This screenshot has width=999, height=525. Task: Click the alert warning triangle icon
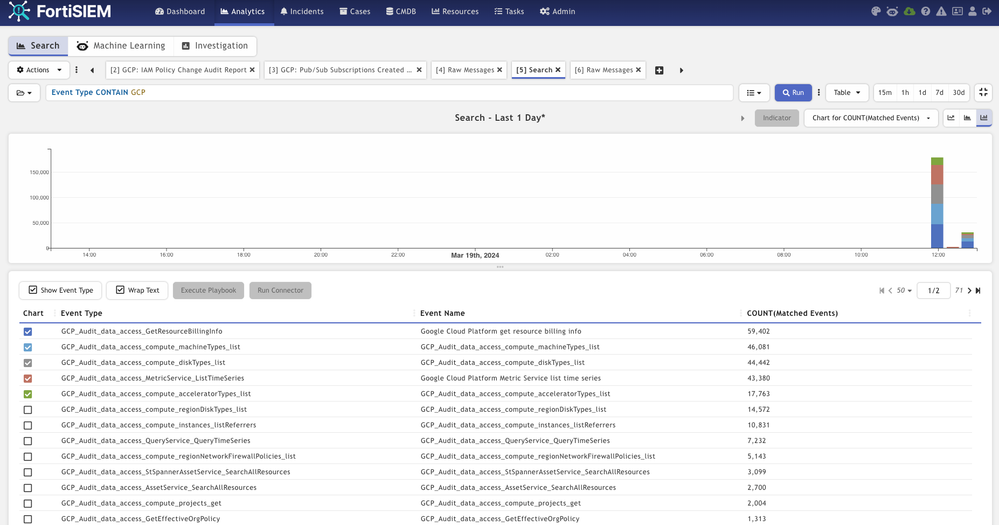(941, 12)
